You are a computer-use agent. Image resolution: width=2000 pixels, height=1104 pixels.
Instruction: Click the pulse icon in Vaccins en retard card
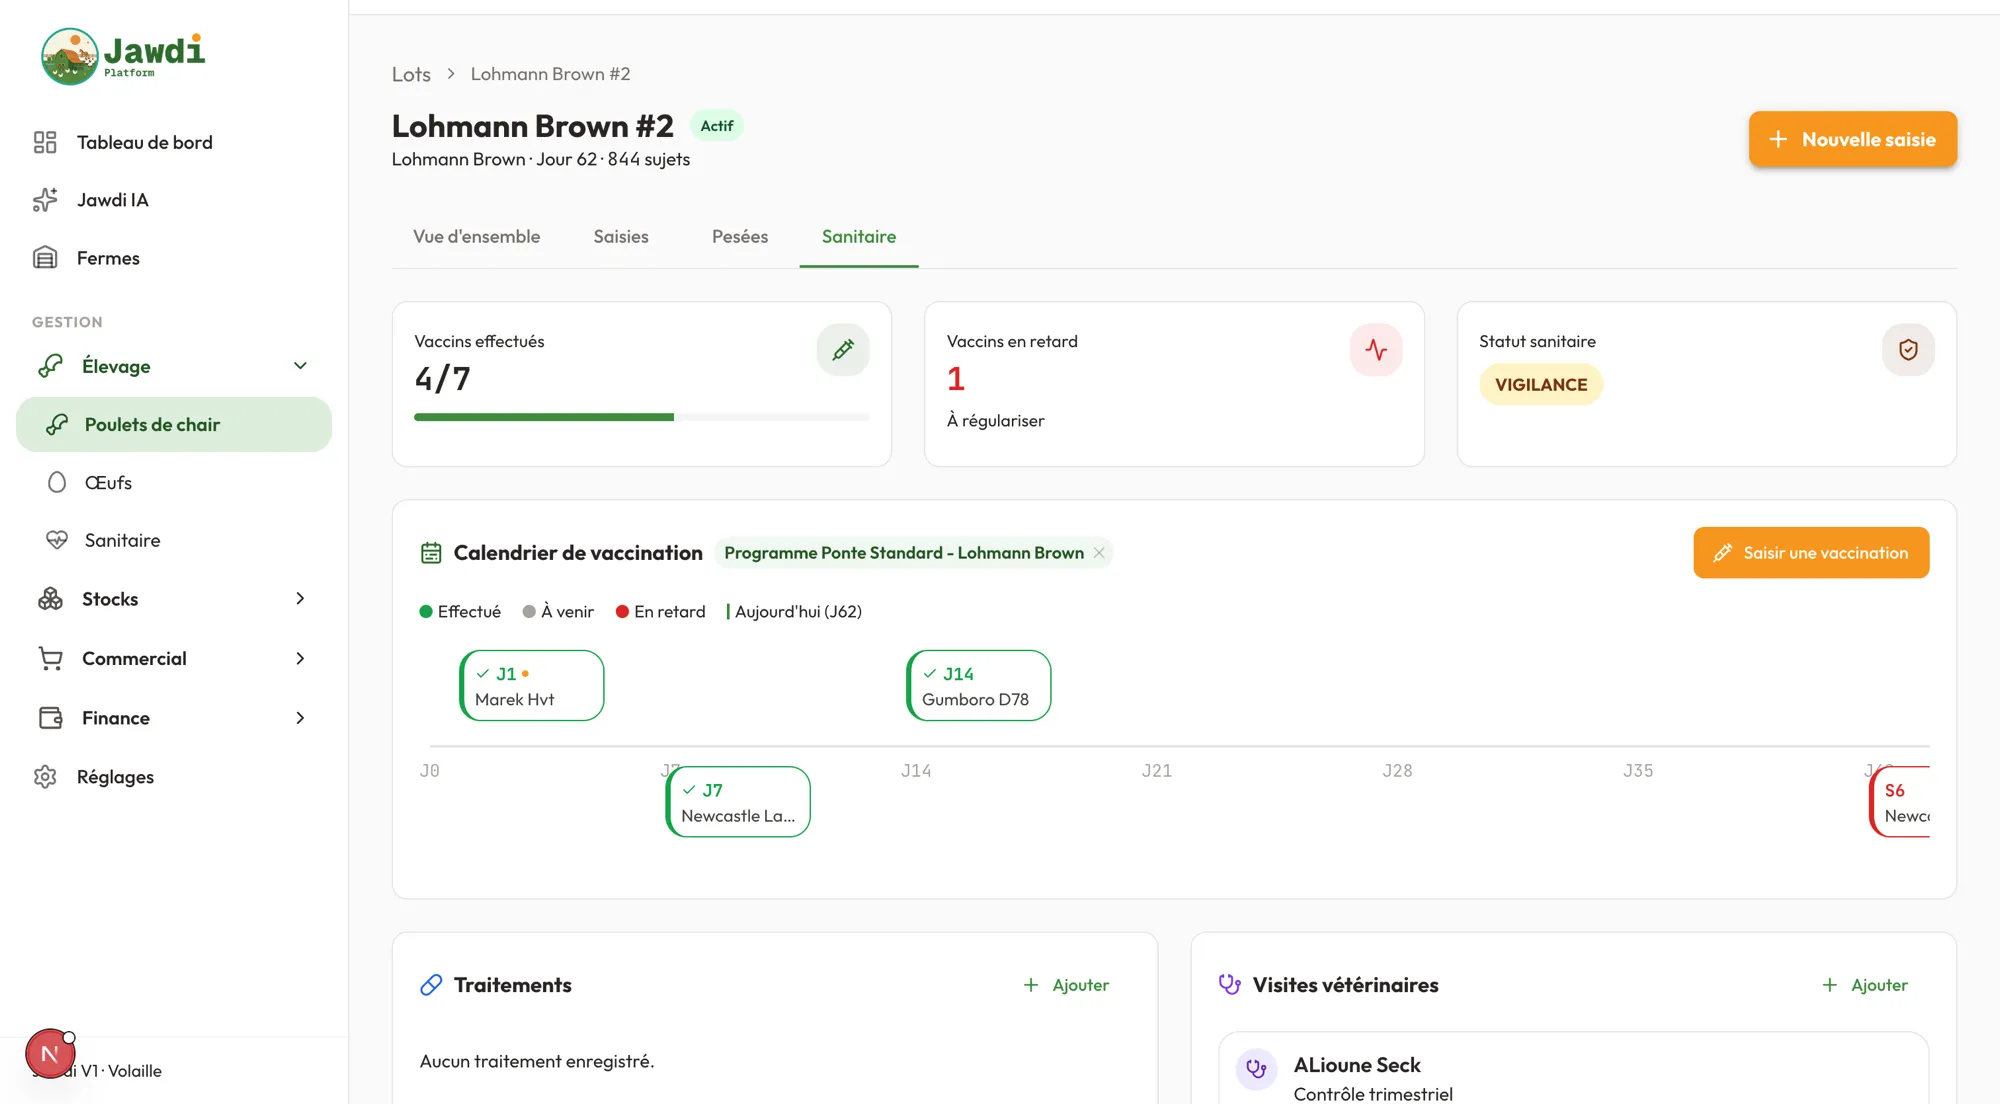tap(1376, 350)
